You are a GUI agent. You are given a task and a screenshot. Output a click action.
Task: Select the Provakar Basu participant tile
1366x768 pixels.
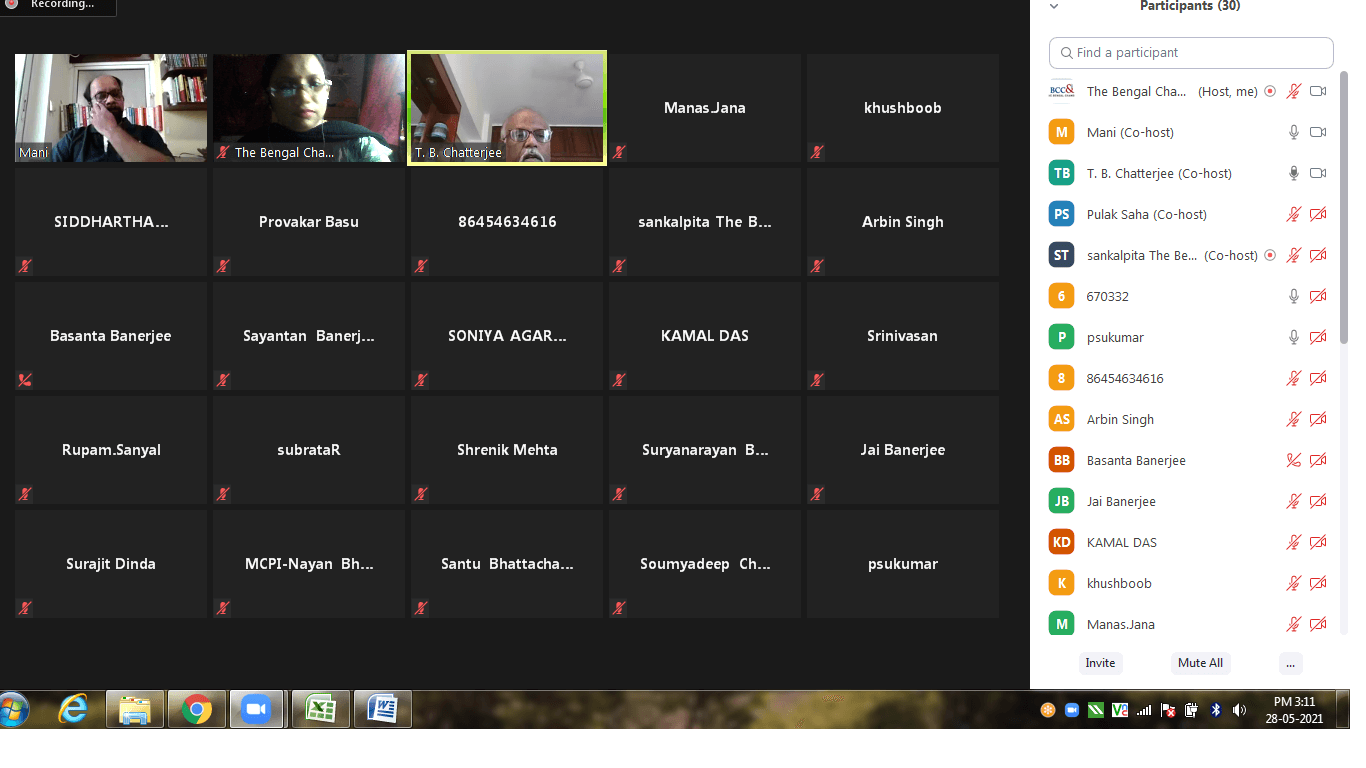coord(309,222)
